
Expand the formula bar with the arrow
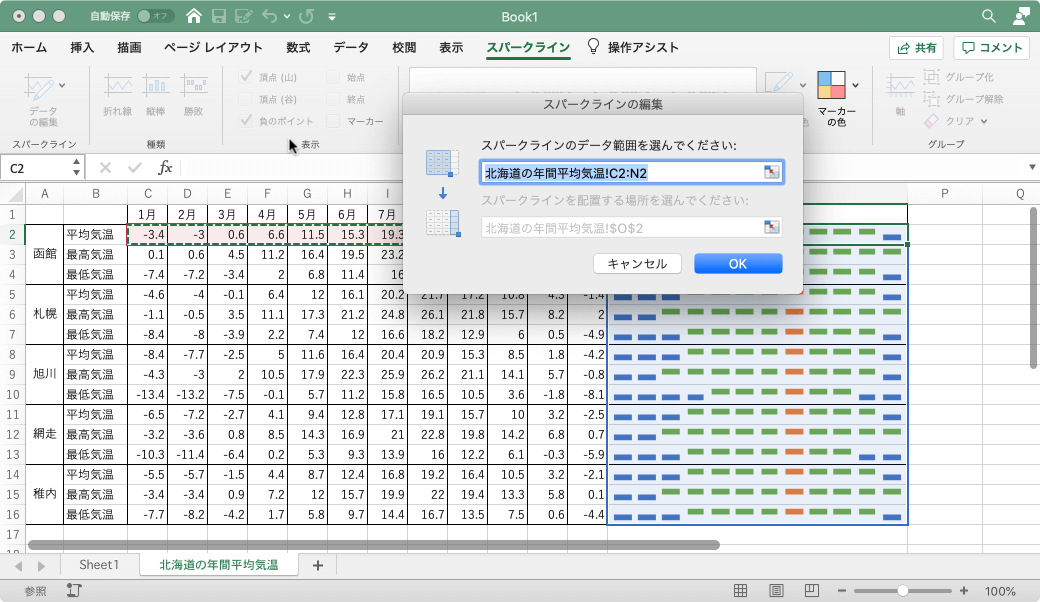(x=1032, y=167)
